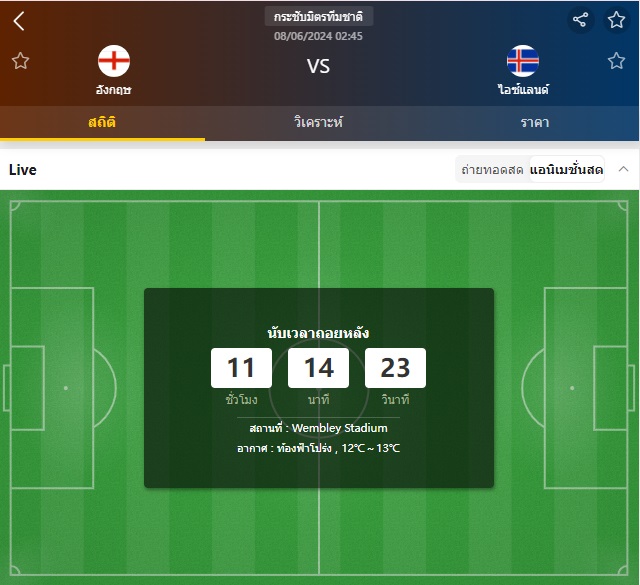Image resolution: width=640 pixels, height=585 pixels.
Task: Open England team flag logo
Action: 114,61
